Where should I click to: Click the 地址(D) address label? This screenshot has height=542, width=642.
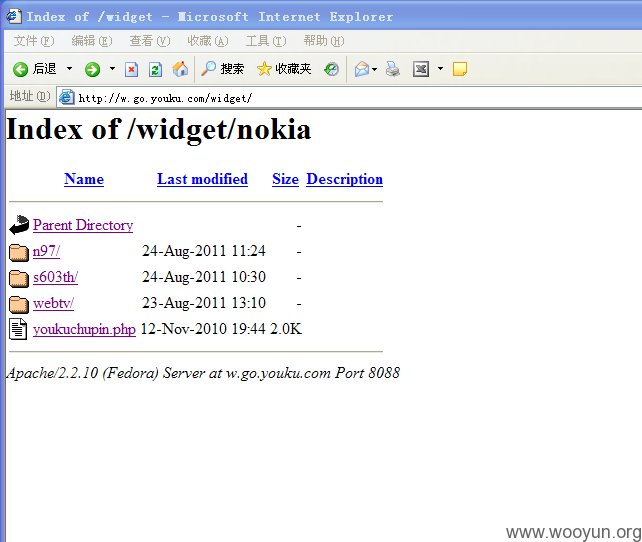(30, 97)
